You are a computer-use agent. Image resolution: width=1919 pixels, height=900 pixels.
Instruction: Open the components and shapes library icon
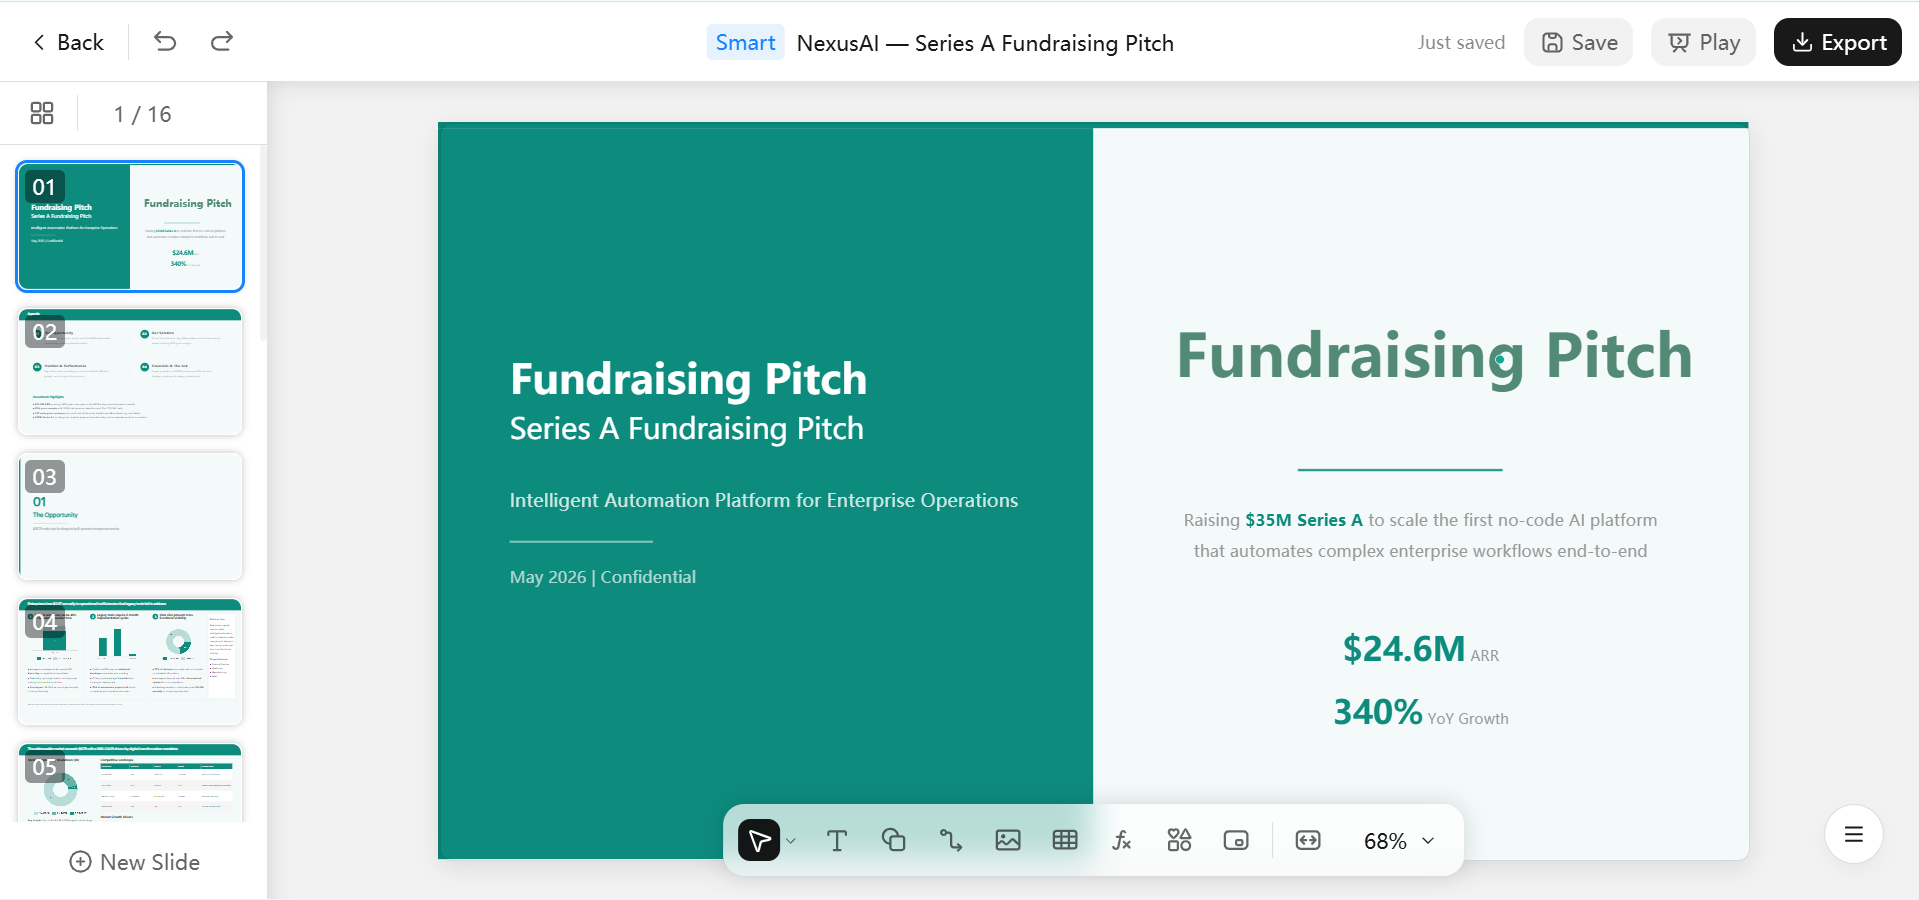(x=1179, y=840)
